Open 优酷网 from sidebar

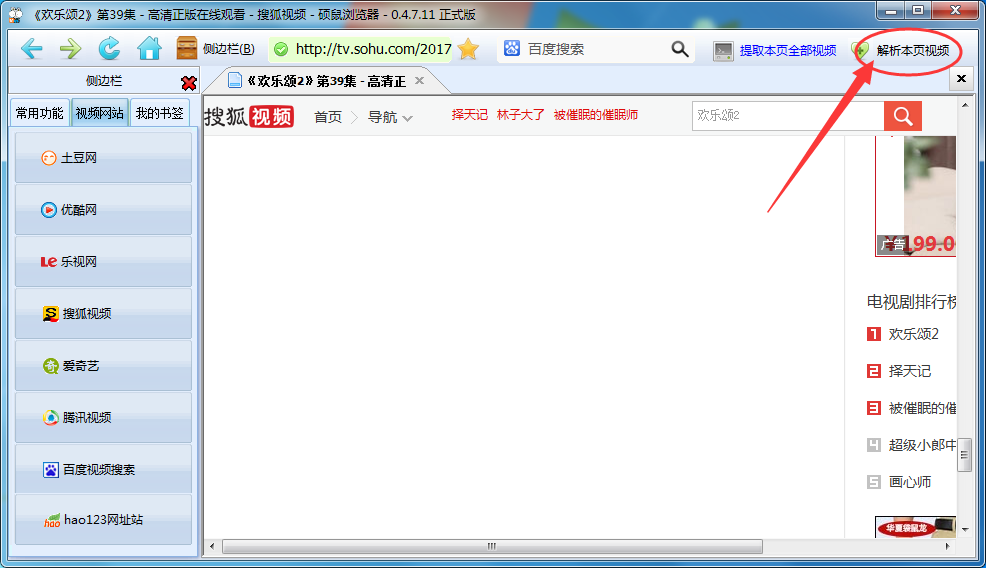point(103,209)
